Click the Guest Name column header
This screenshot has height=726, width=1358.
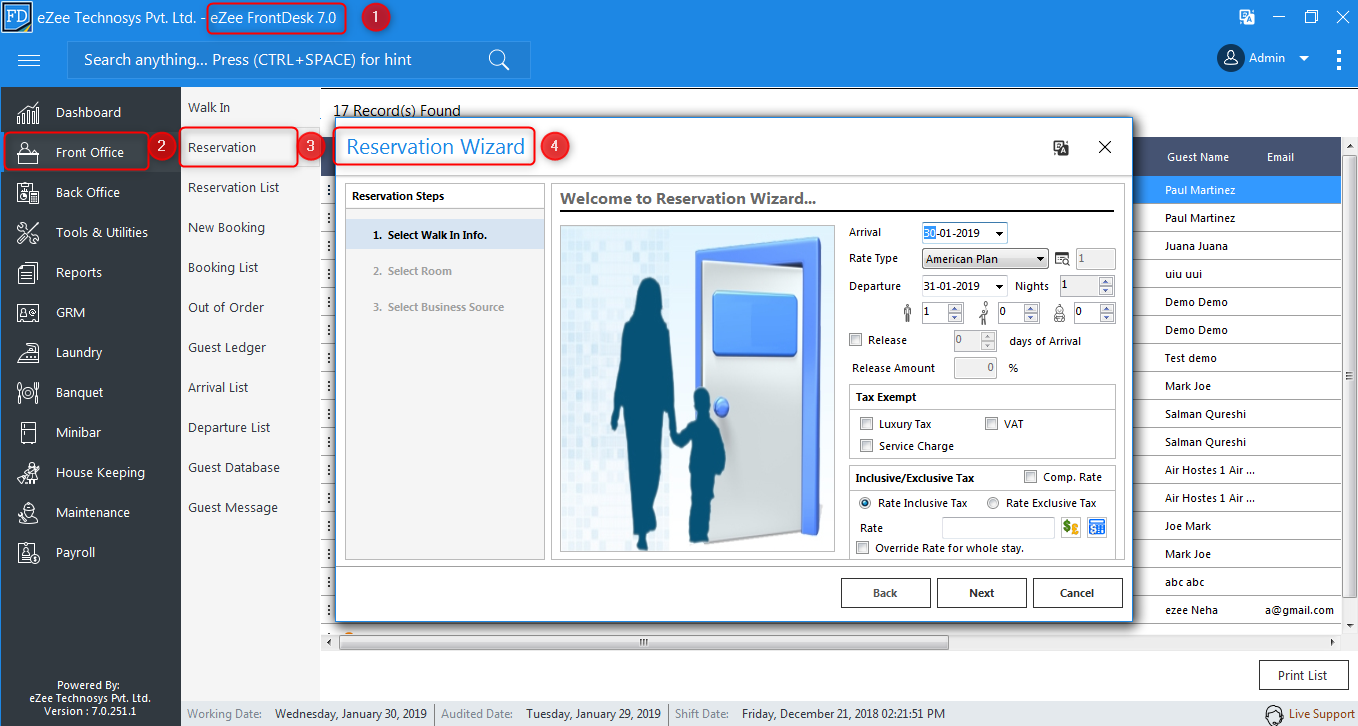[1198, 157]
